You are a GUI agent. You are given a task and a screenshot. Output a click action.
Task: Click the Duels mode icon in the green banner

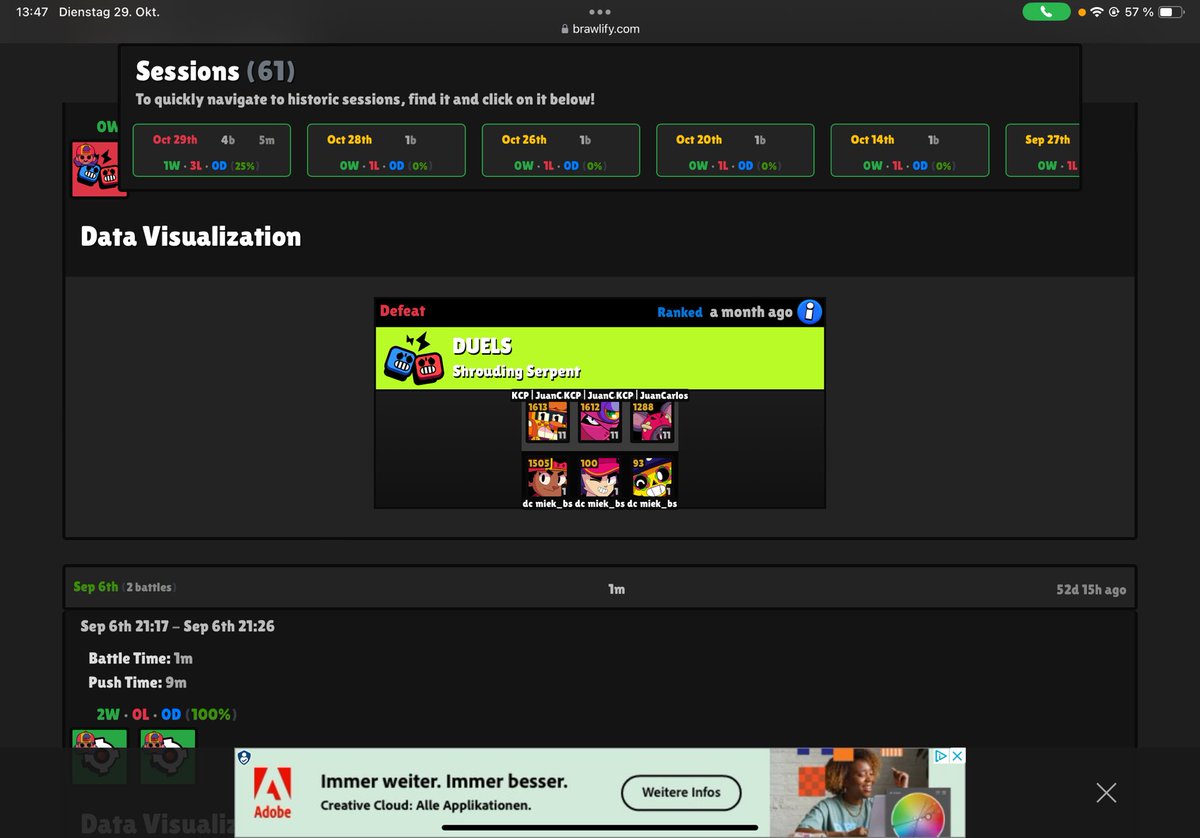click(413, 359)
